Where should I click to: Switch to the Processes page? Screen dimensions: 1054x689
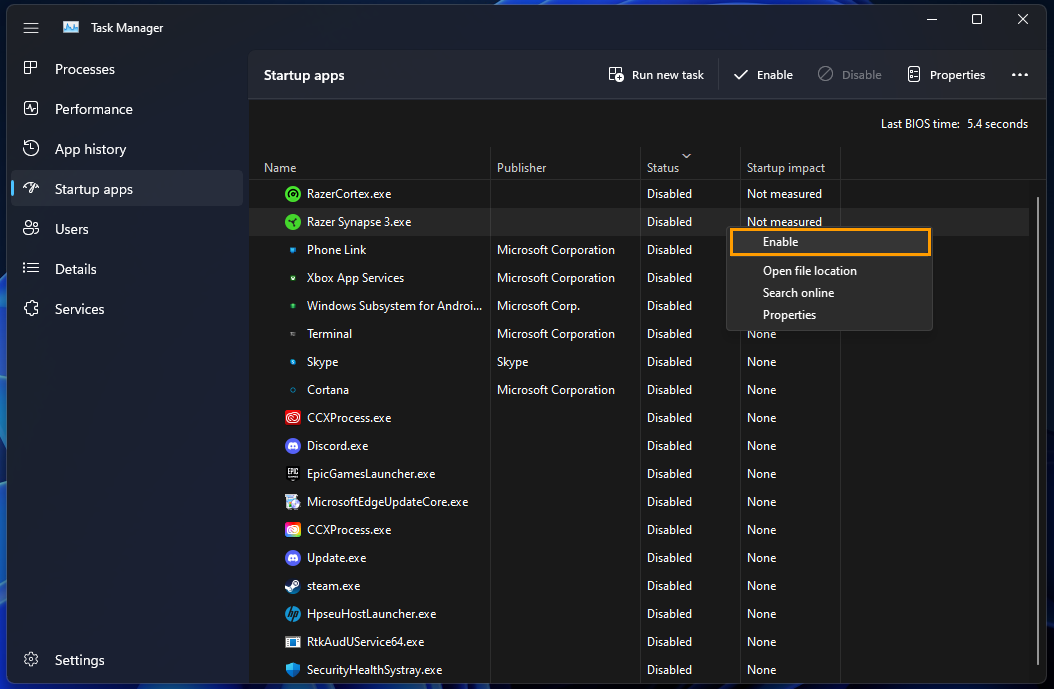127,69
